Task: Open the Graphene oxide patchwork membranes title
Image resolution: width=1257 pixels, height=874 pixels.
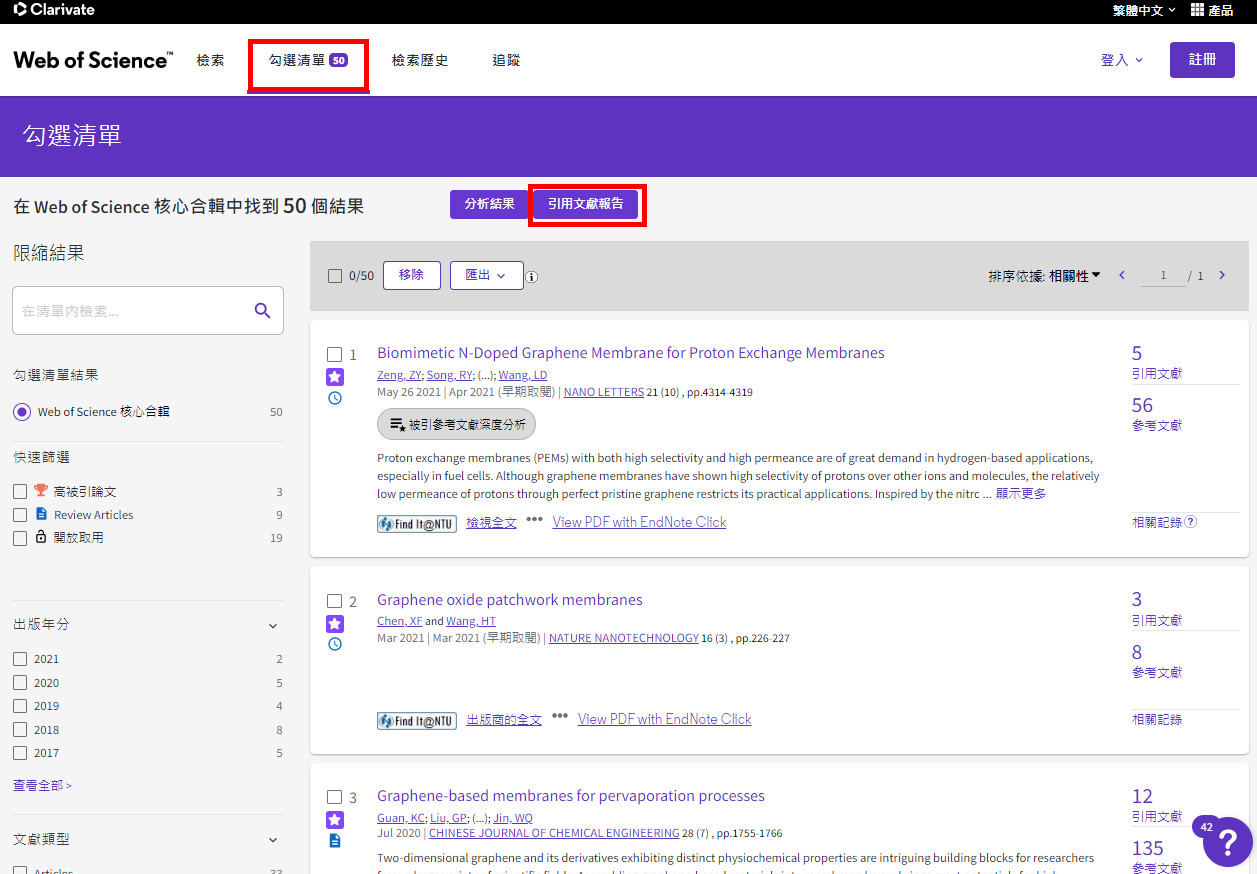Action: coord(510,600)
